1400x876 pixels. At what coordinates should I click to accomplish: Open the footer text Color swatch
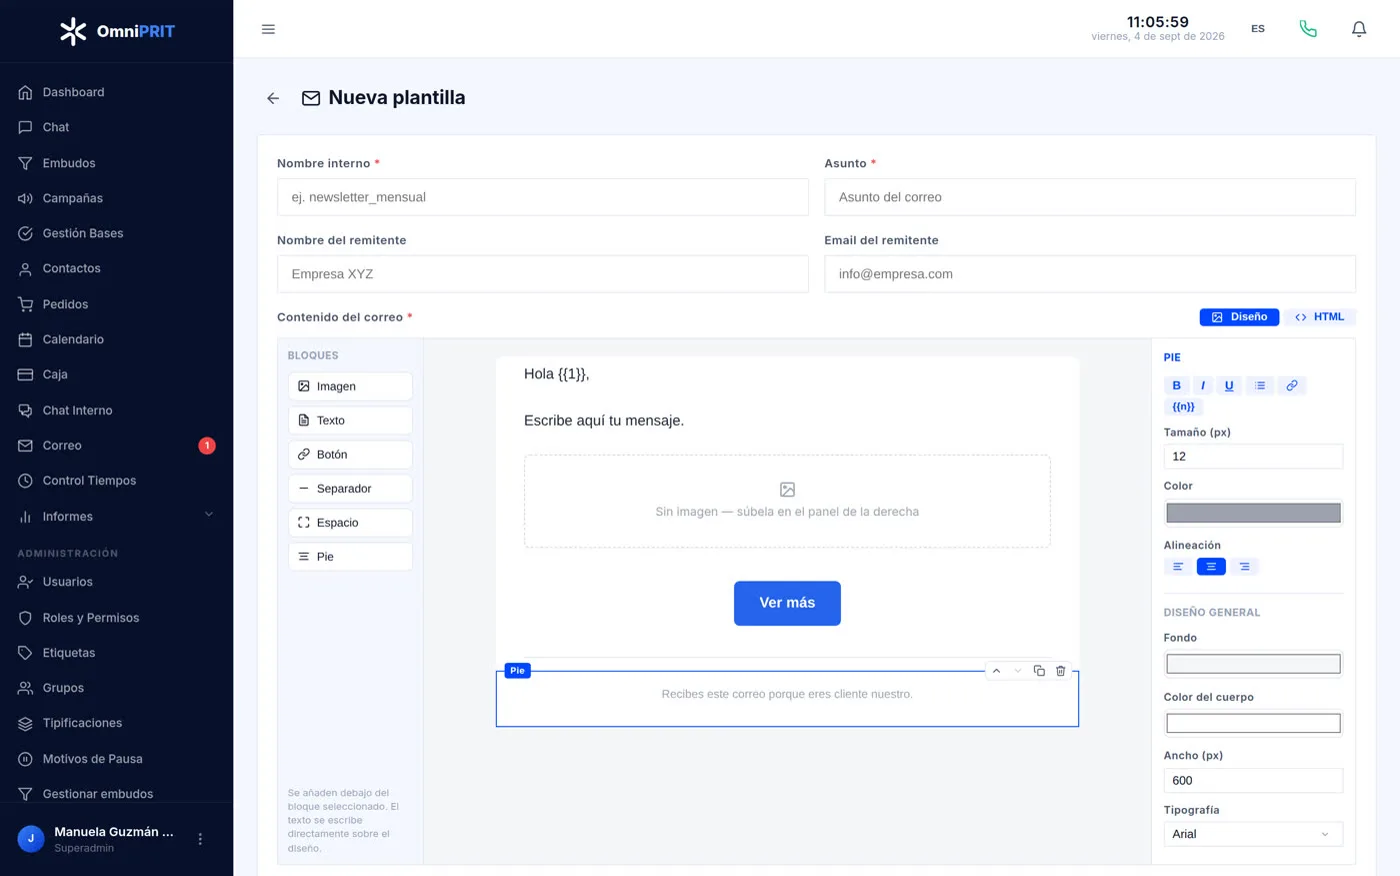click(1253, 513)
